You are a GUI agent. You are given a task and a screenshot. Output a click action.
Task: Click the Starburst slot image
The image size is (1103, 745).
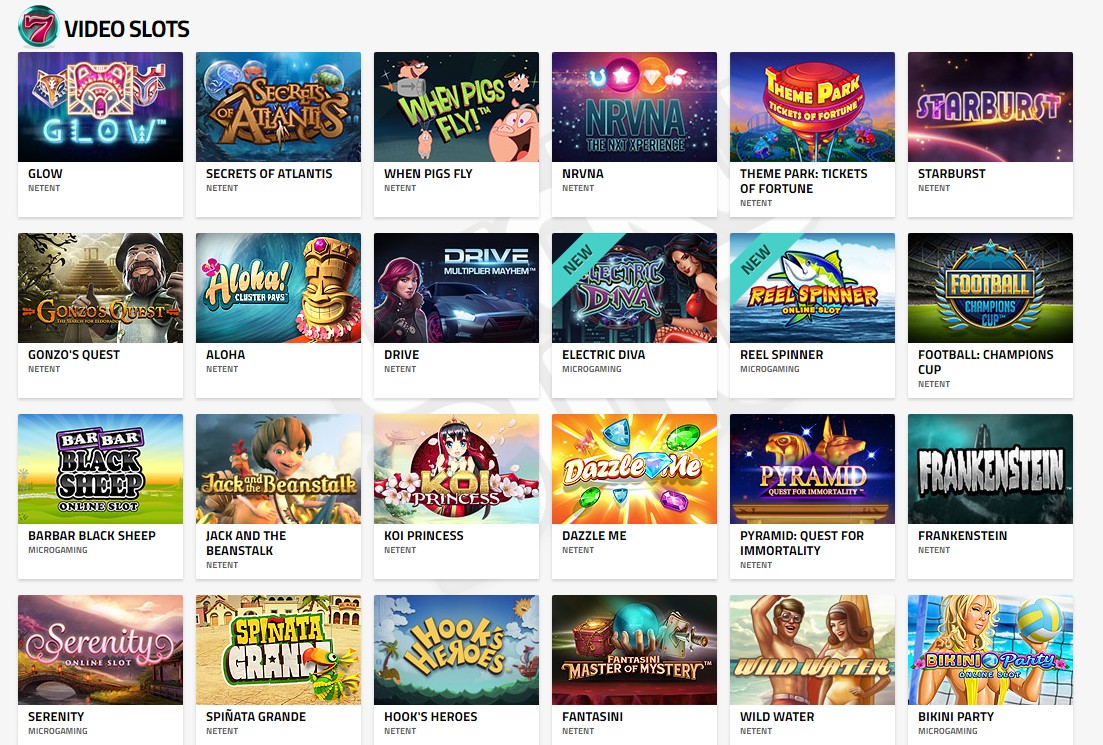pyautogui.click(x=990, y=107)
